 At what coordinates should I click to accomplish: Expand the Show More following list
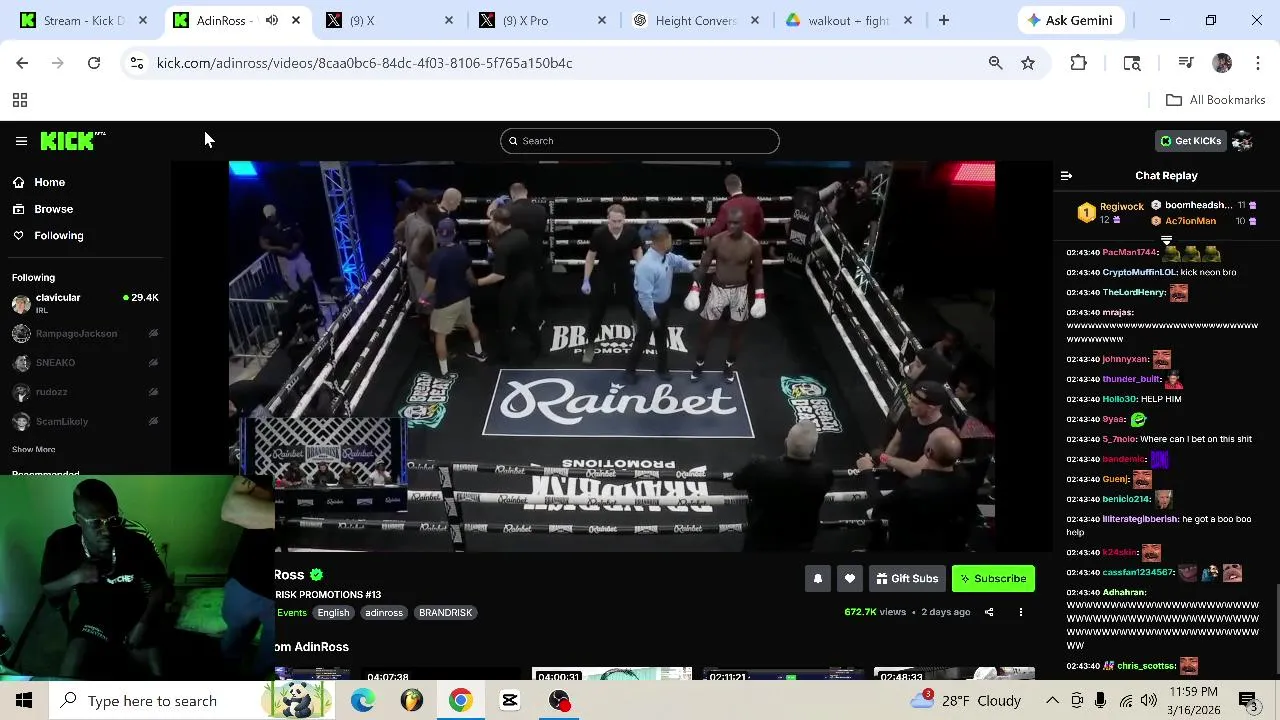[34, 449]
